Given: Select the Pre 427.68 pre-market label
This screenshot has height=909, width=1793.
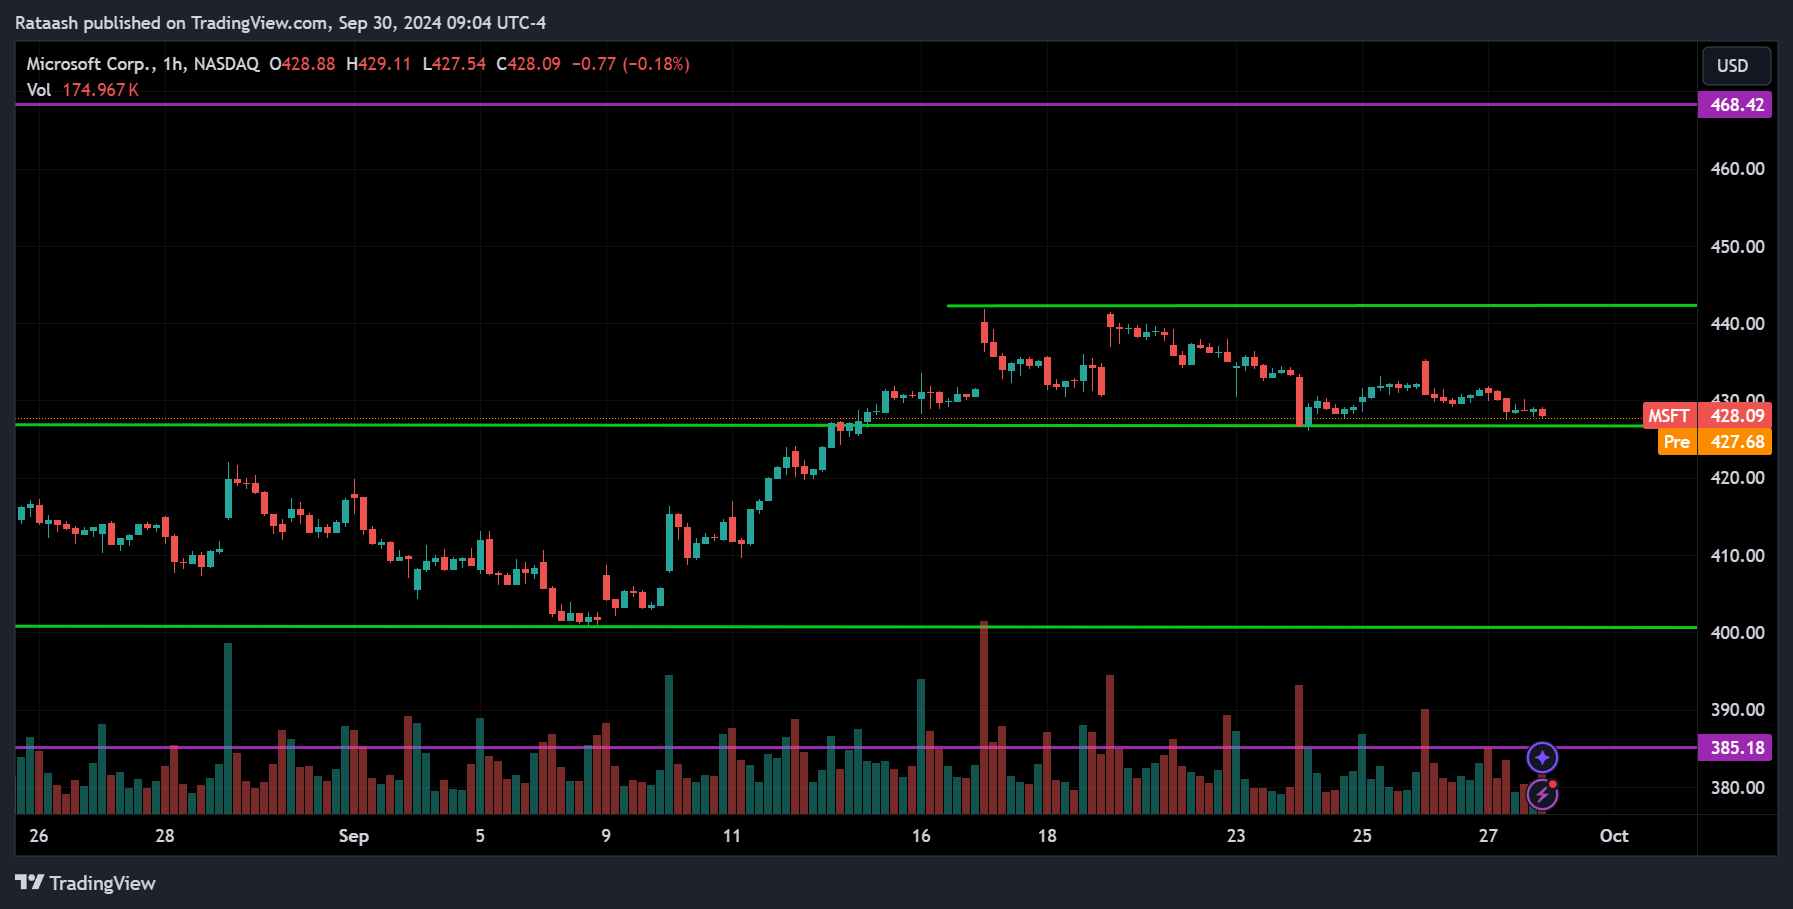Looking at the screenshot, I should 1714,442.
